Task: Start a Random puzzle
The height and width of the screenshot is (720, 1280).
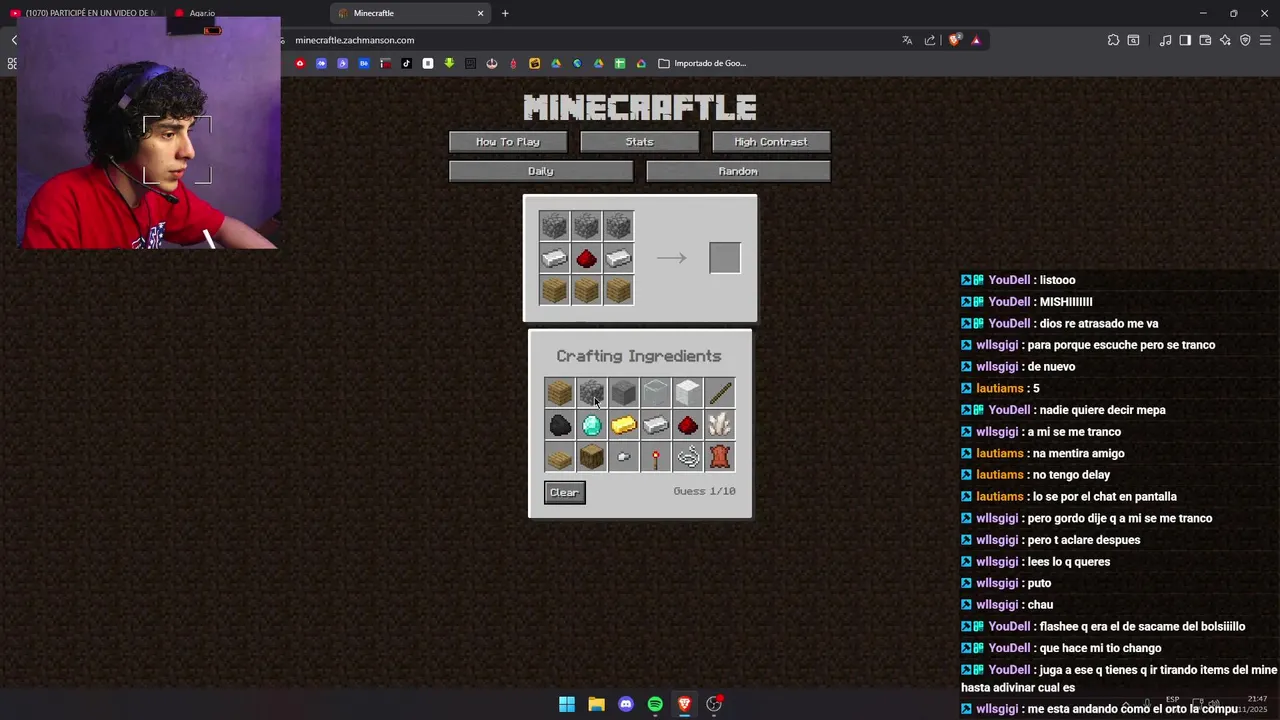Action: tap(738, 171)
